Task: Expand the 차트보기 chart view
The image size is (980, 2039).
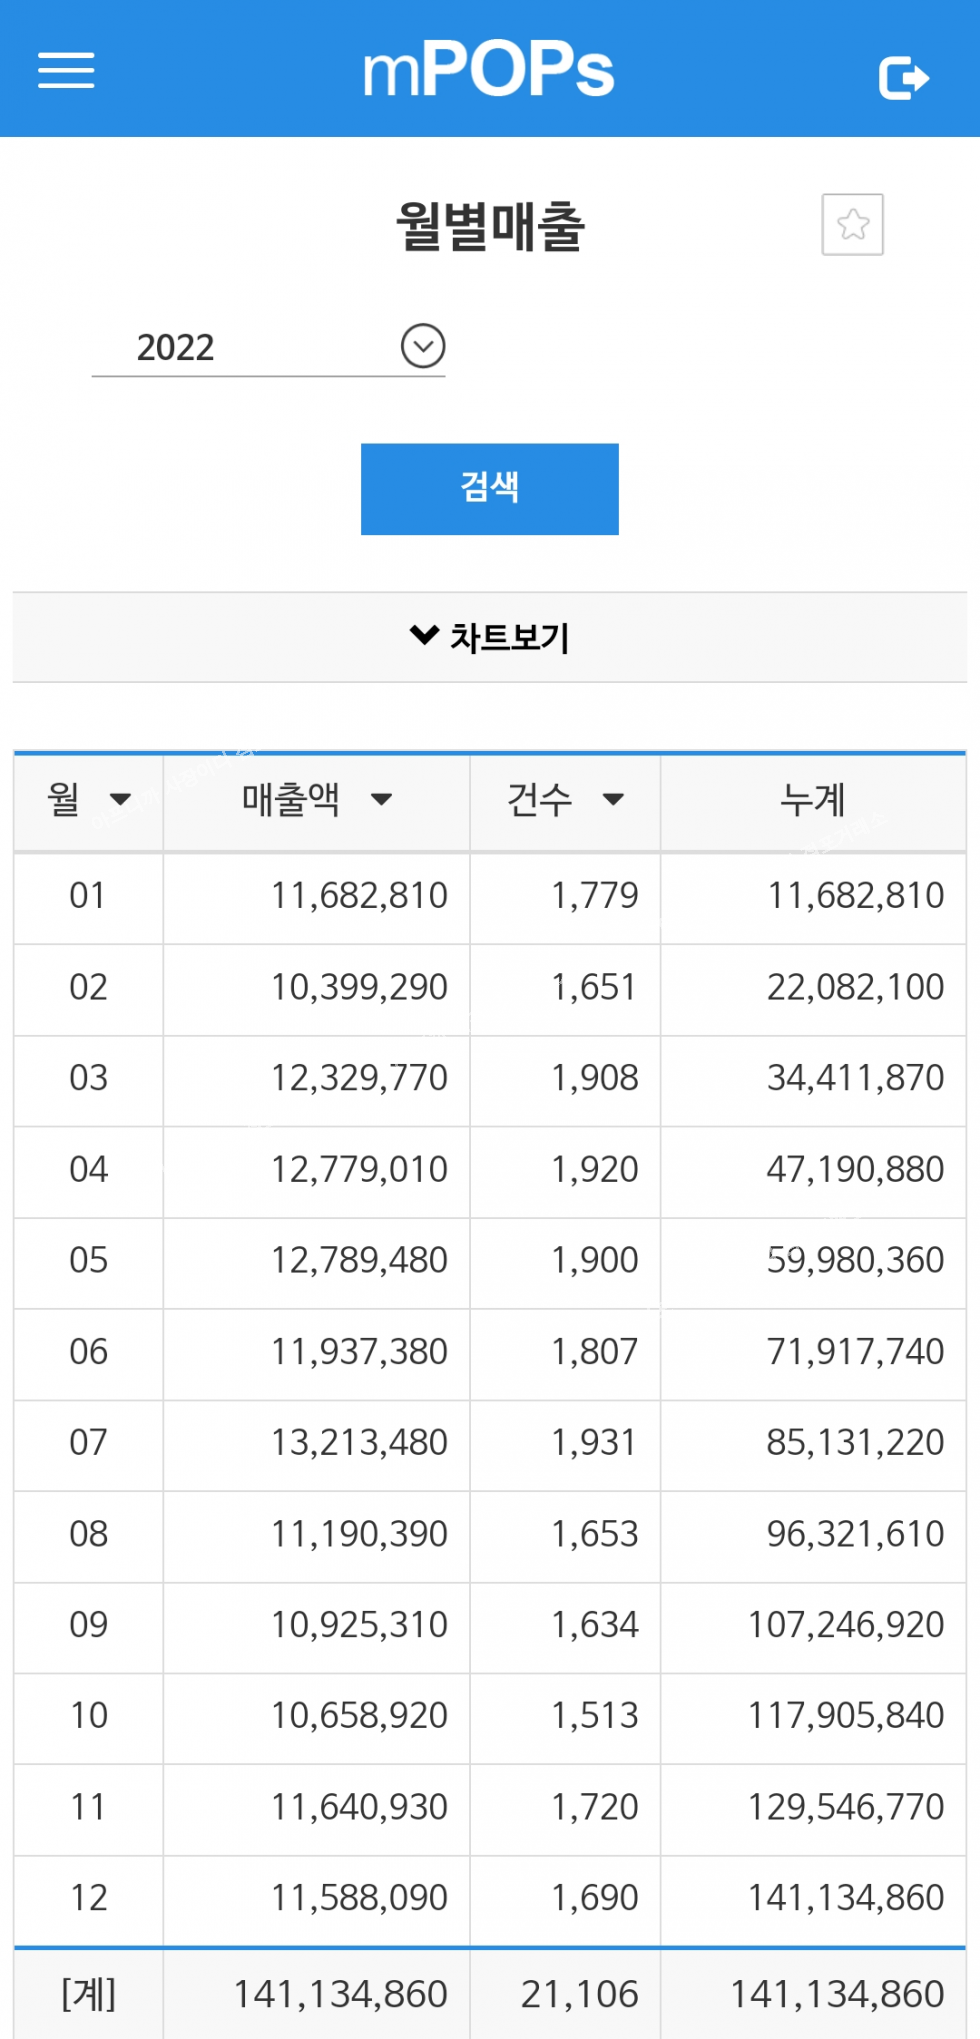Action: 489,637
